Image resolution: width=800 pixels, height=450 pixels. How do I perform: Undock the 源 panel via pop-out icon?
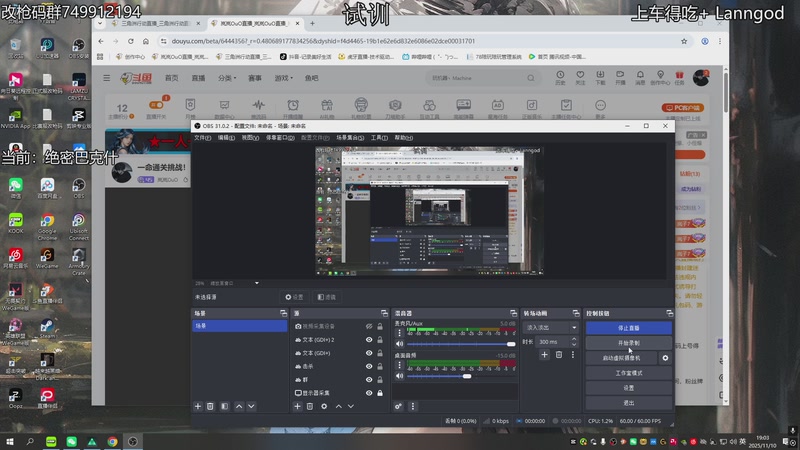click(384, 313)
